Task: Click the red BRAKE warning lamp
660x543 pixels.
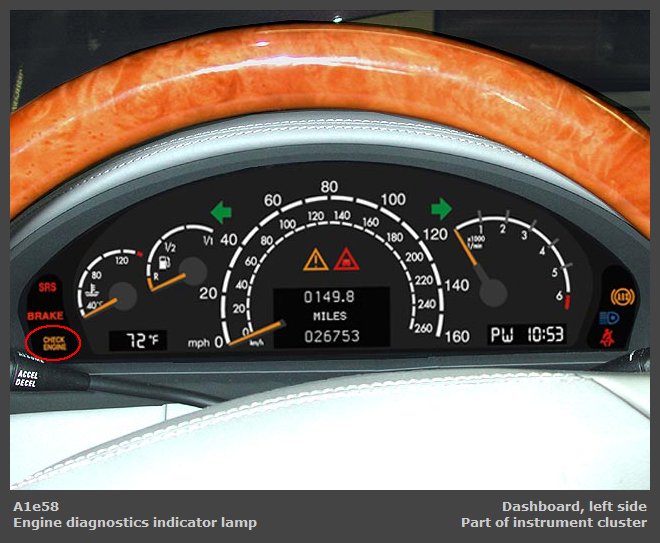Action: point(46,316)
